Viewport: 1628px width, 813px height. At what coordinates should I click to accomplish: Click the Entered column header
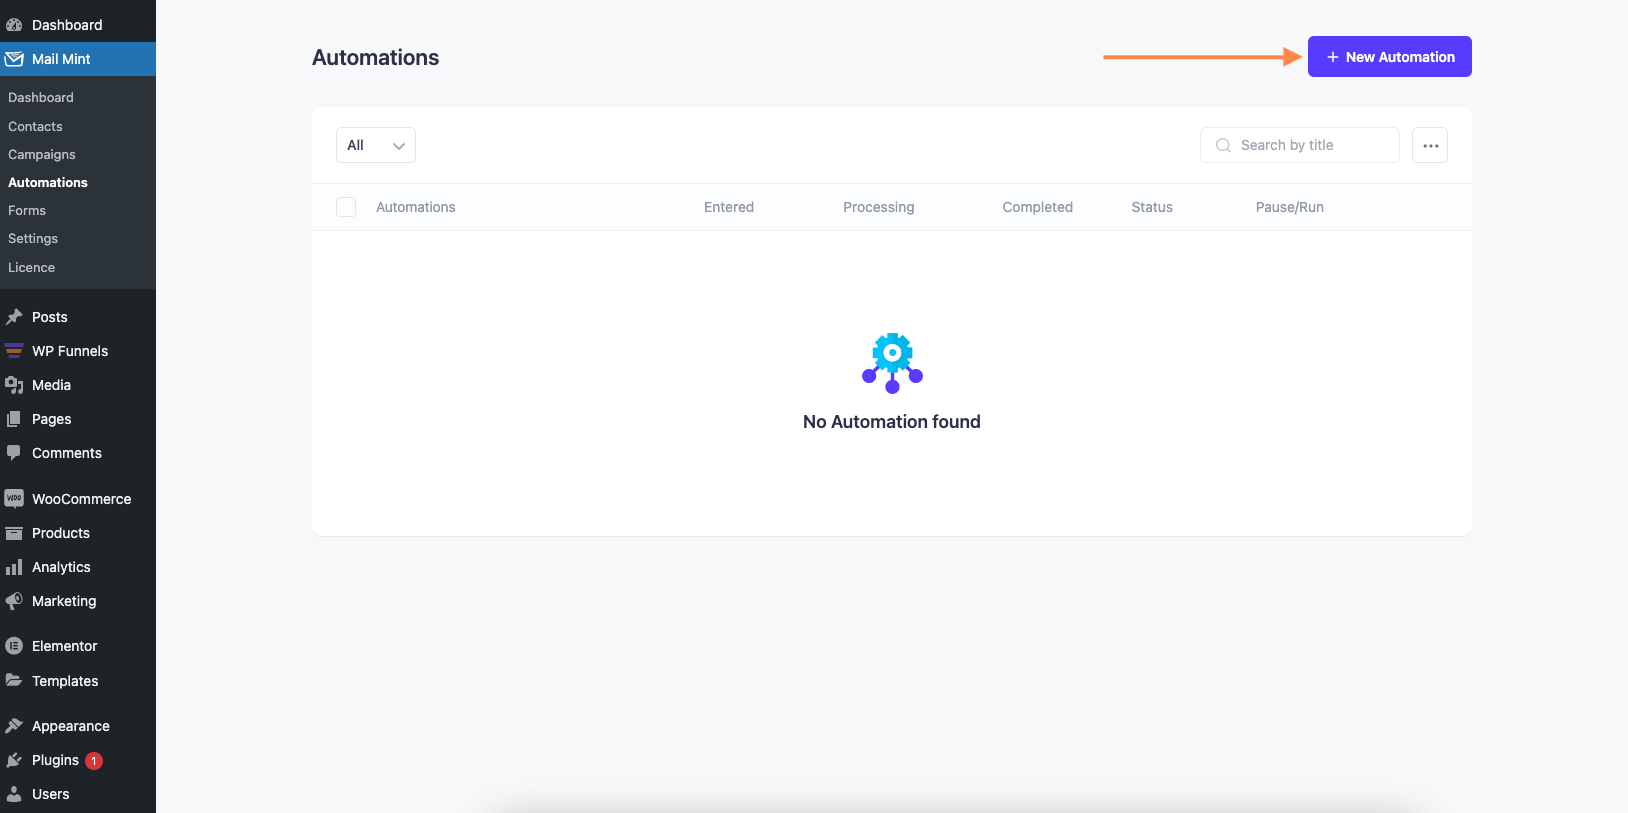(x=729, y=207)
